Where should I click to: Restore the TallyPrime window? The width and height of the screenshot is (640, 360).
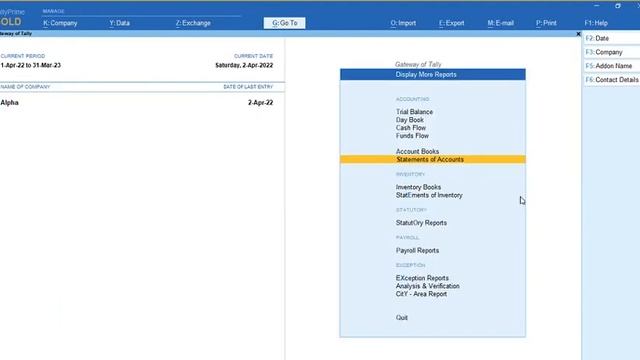pos(618,6)
